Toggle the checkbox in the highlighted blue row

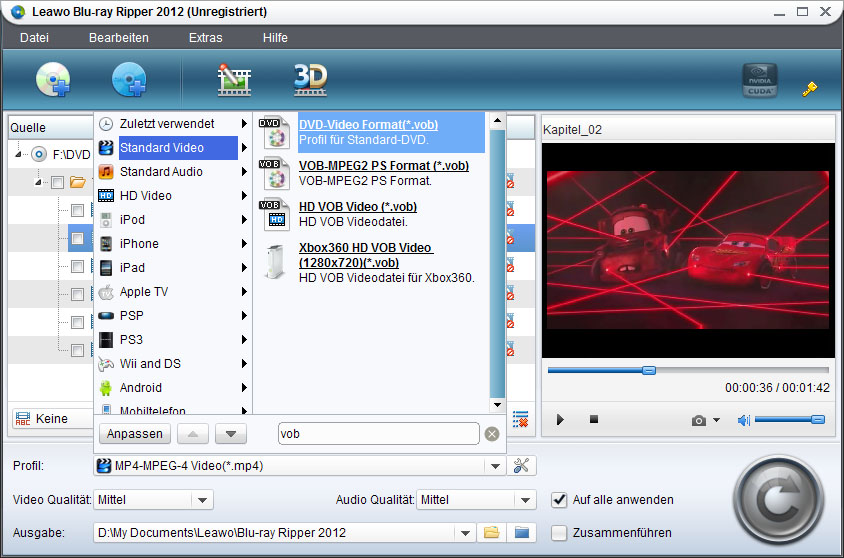(x=78, y=238)
